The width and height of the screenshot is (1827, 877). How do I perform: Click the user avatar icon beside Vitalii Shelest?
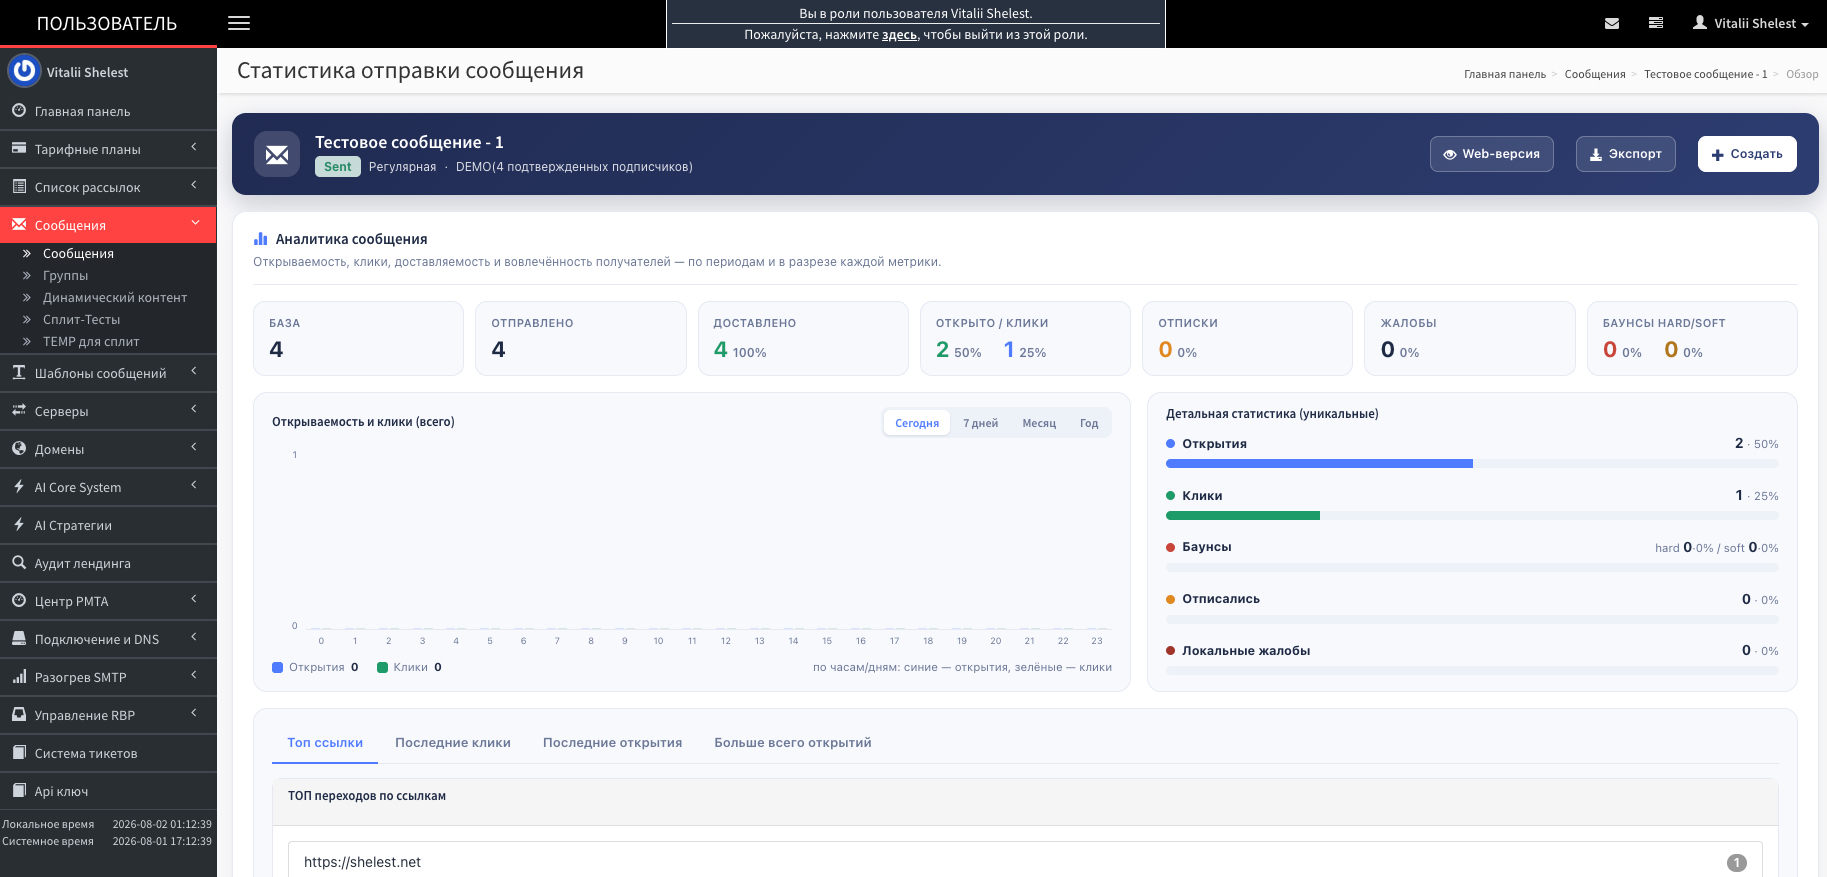[1700, 22]
